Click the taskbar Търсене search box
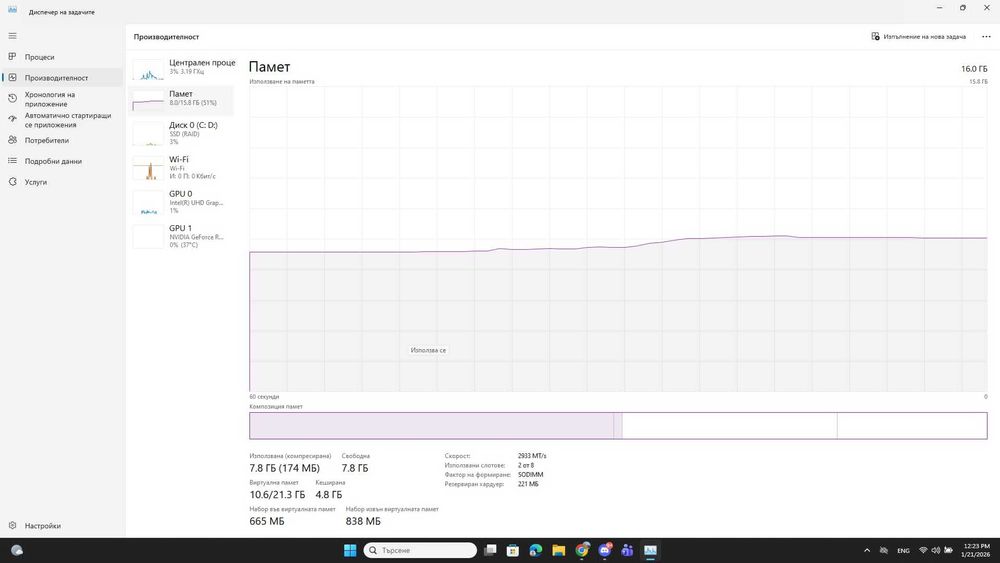The image size is (1000, 563). click(x=420, y=550)
